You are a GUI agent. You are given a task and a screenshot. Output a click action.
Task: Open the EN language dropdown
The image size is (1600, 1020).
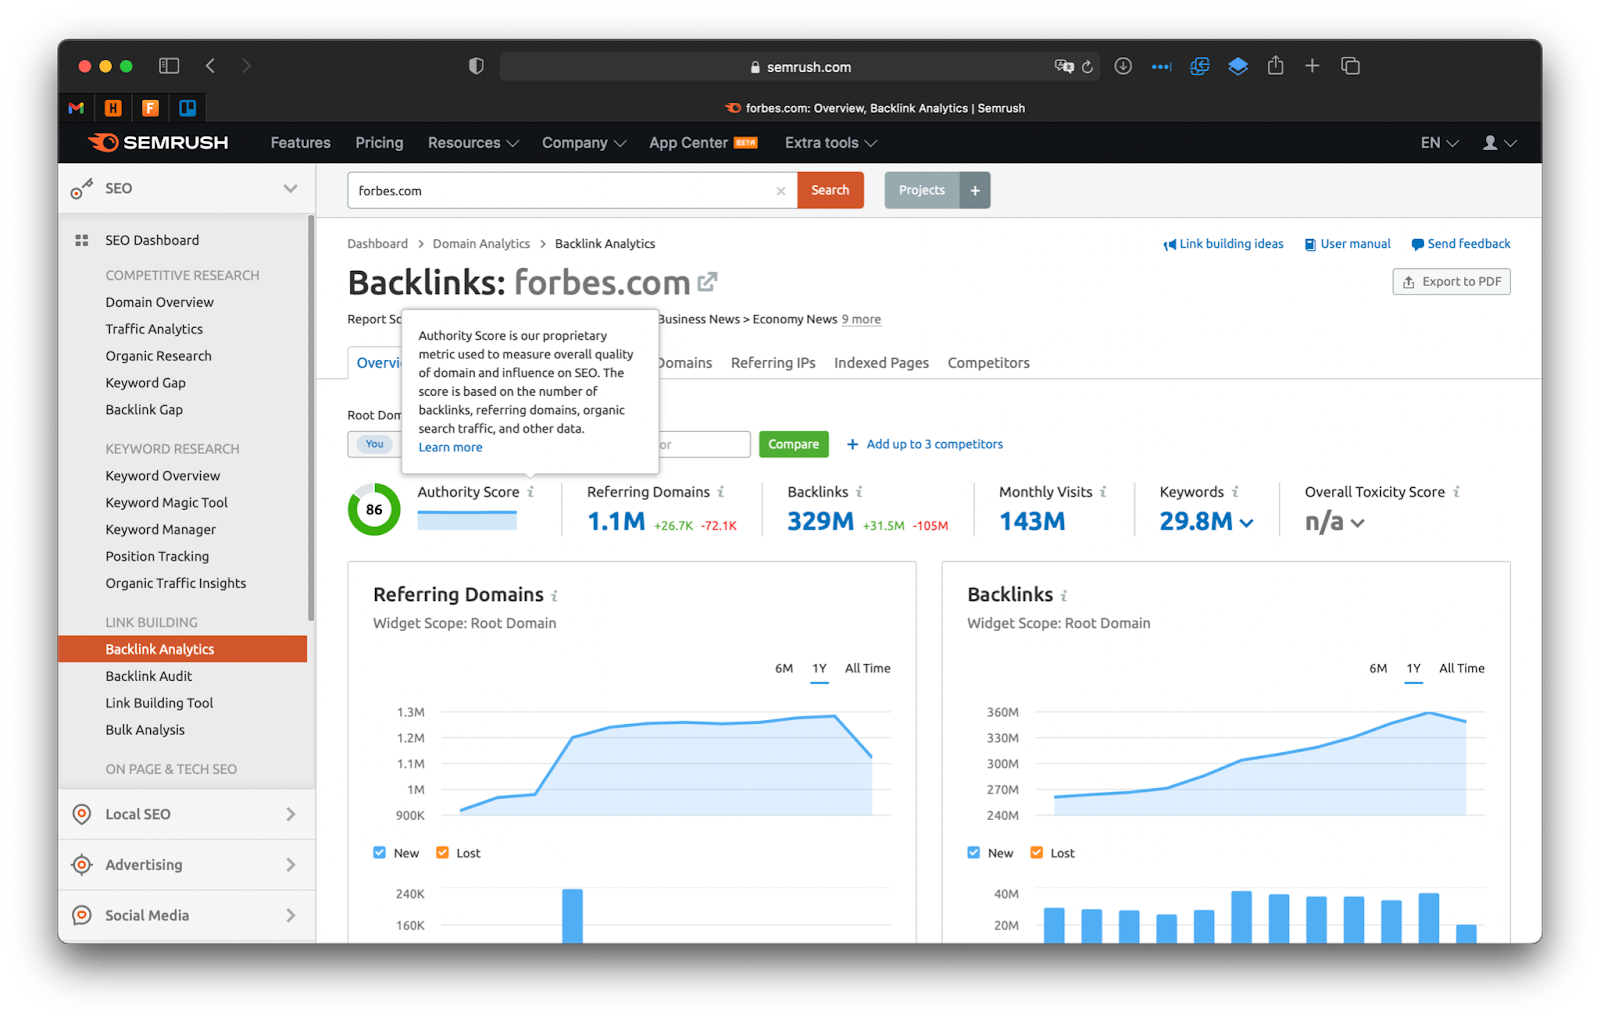pyautogui.click(x=1440, y=143)
